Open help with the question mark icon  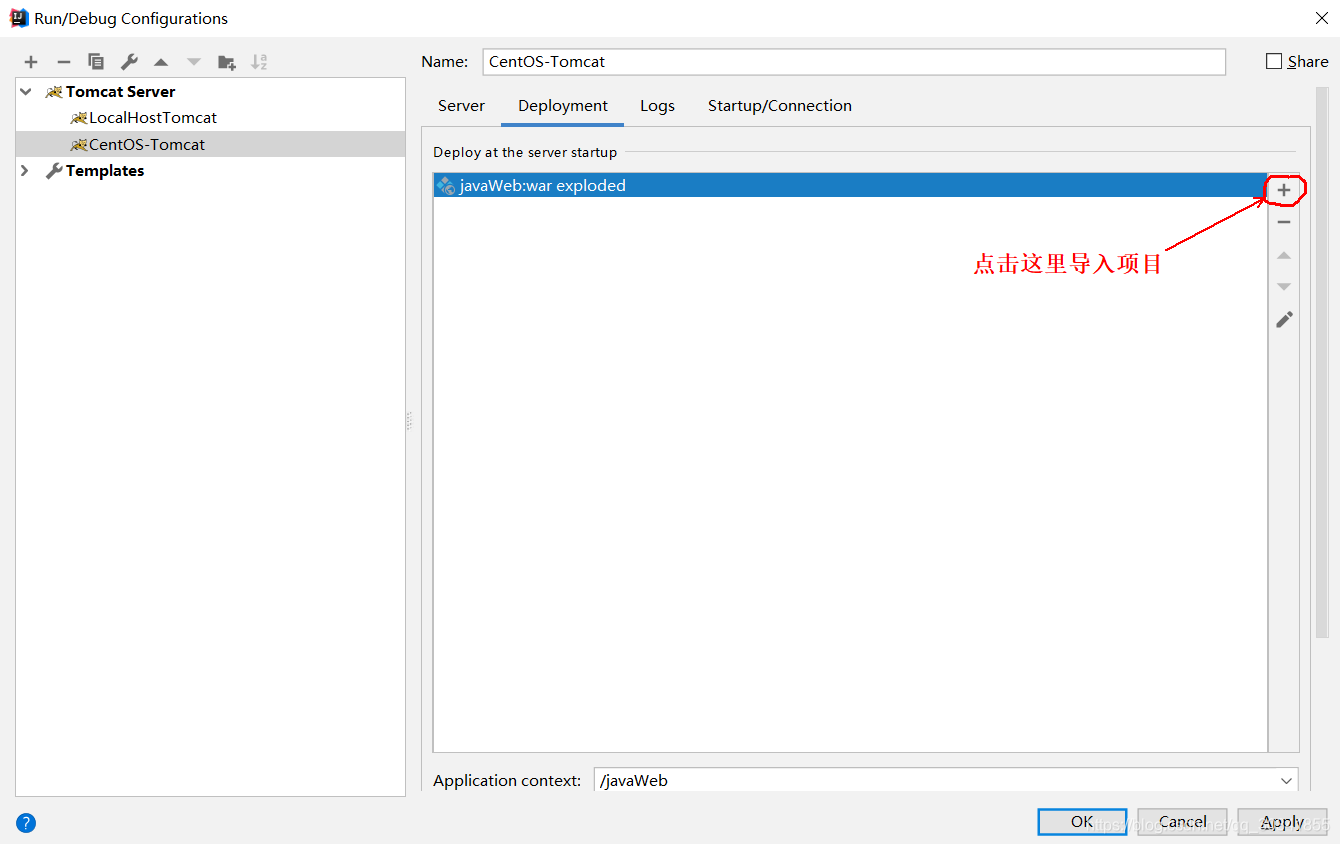pos(26,823)
